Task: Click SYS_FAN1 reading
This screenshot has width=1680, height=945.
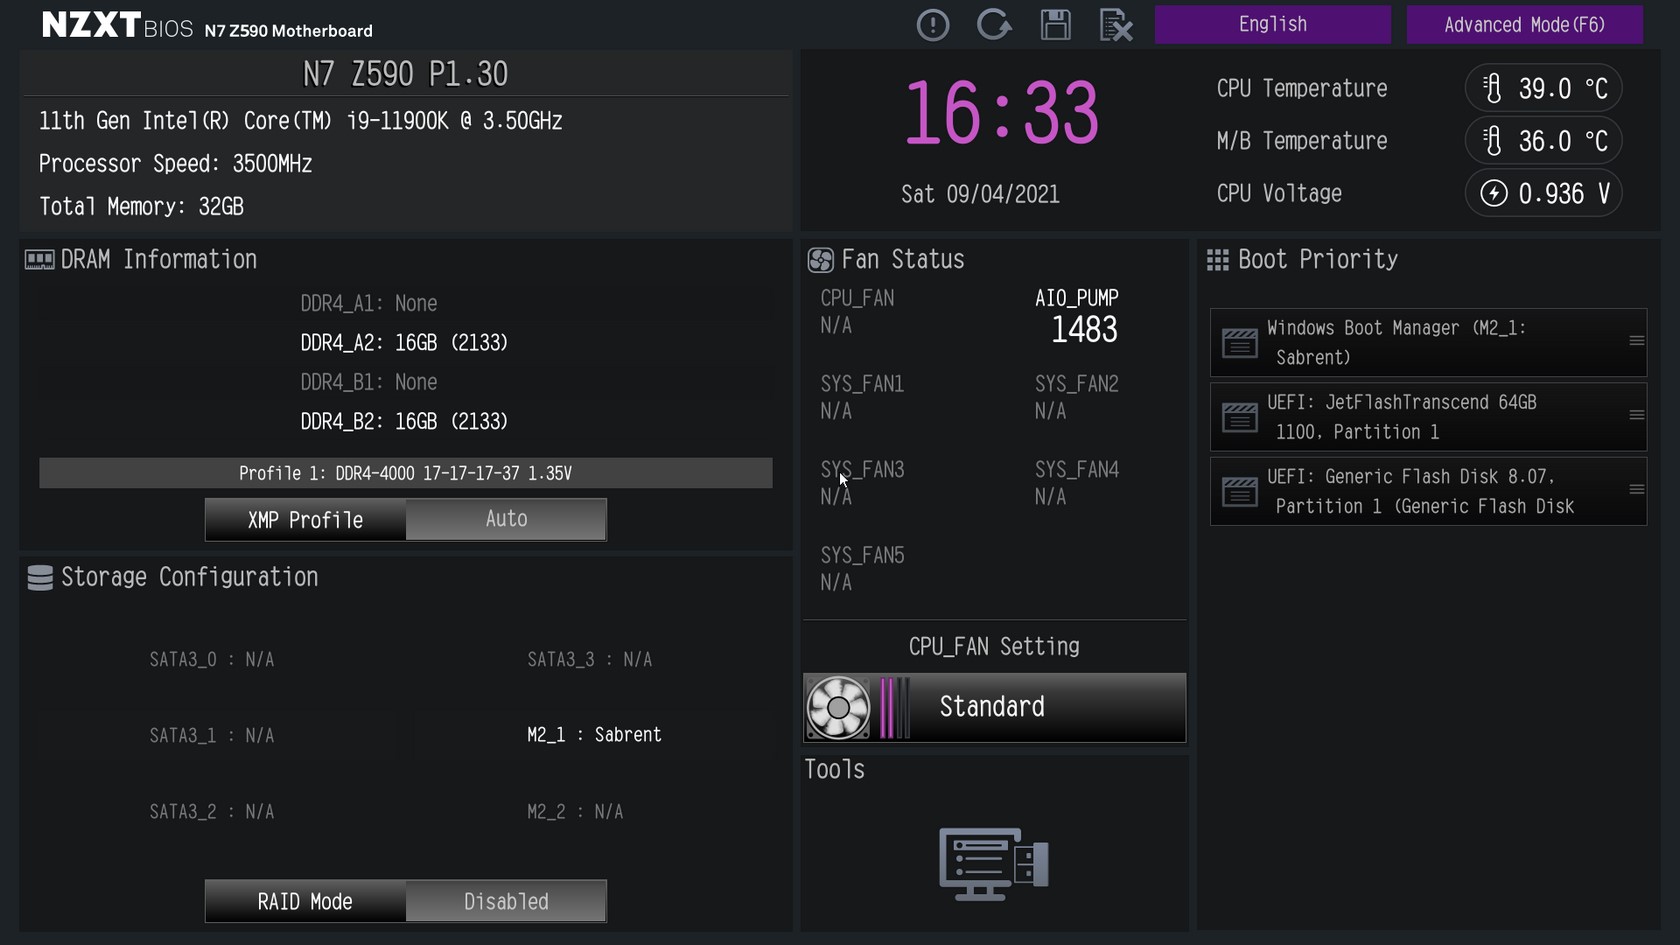Action: [862, 397]
